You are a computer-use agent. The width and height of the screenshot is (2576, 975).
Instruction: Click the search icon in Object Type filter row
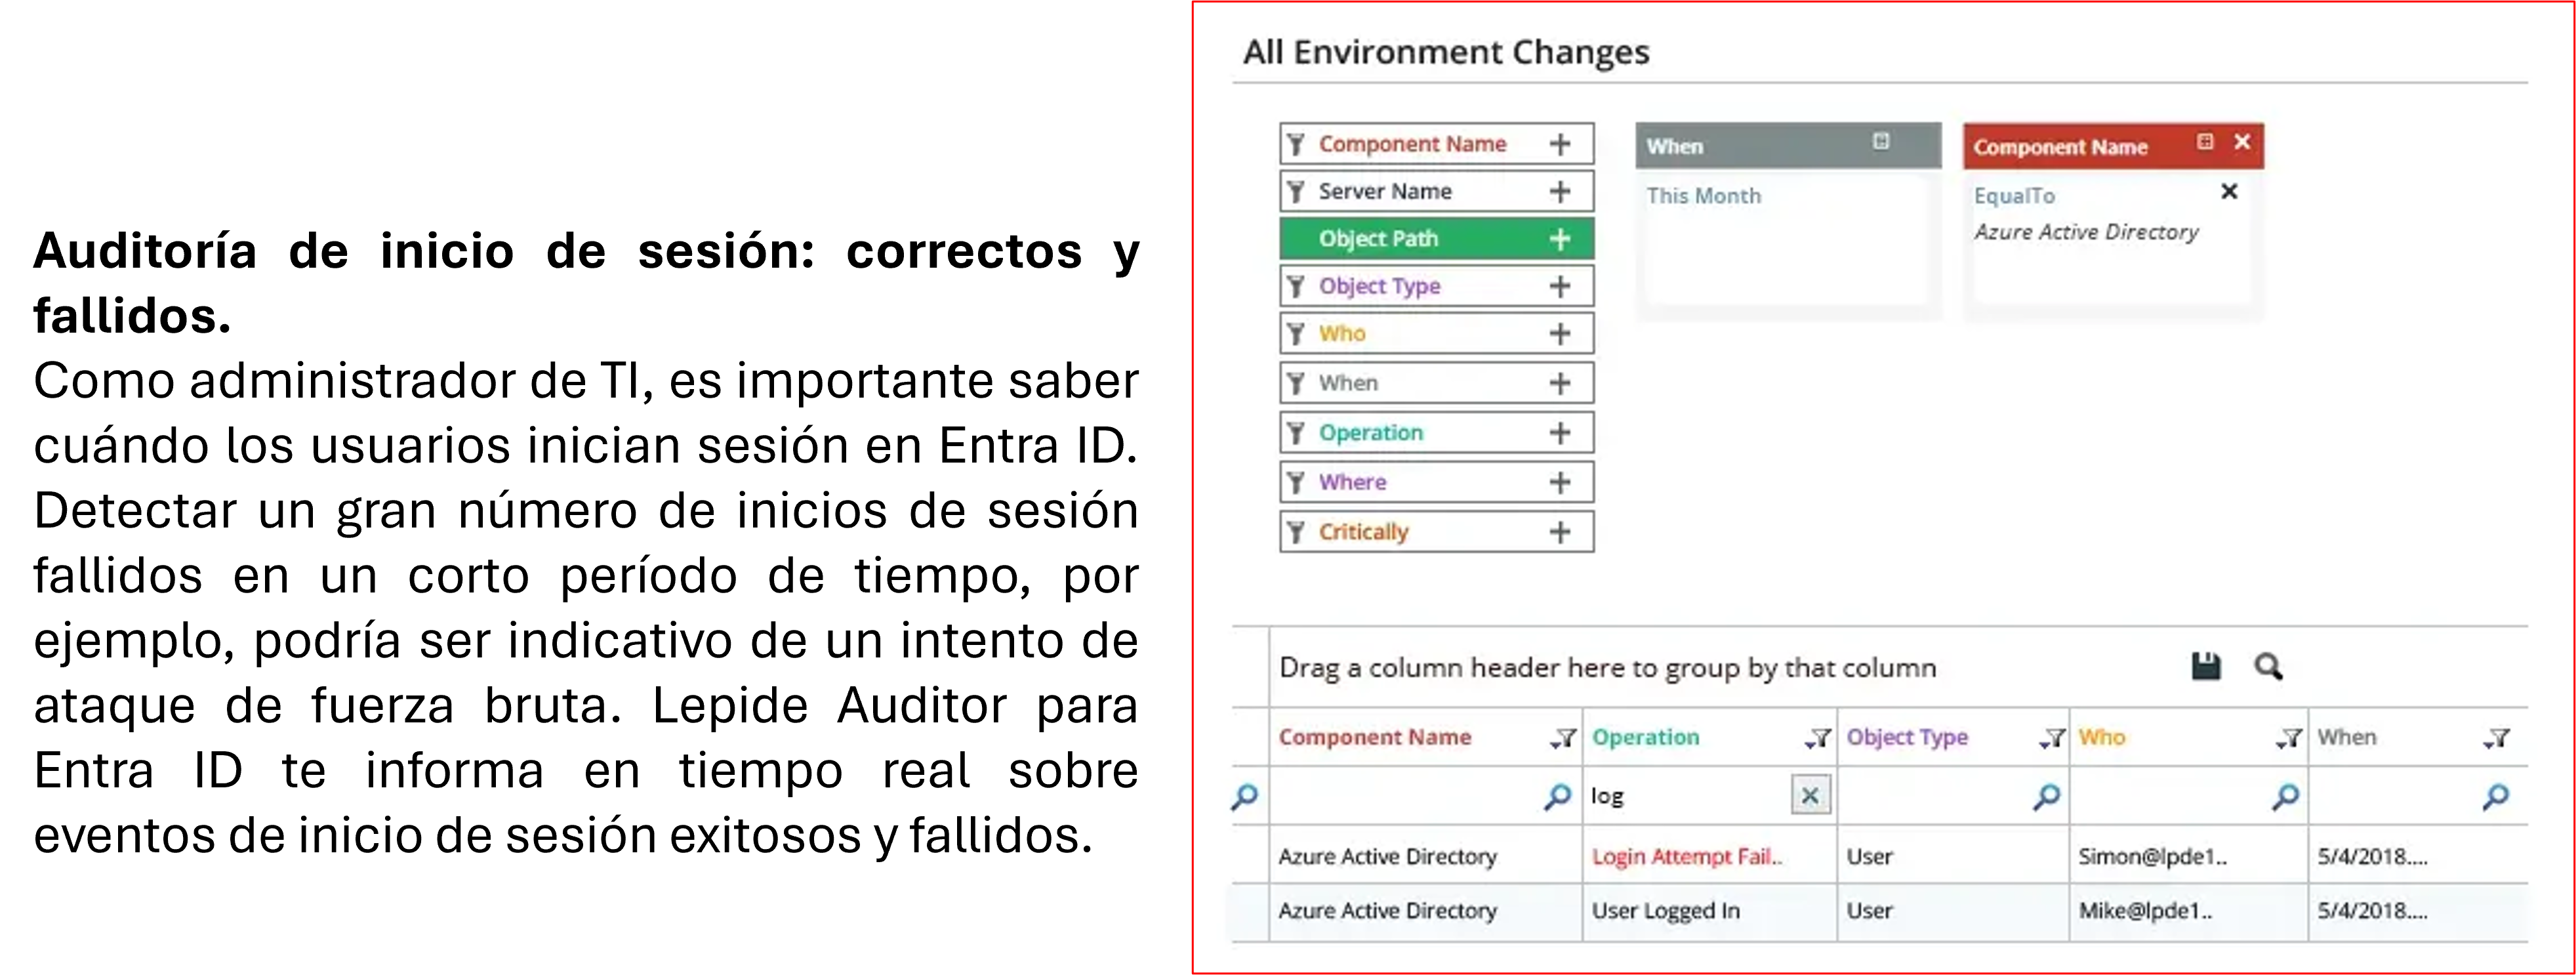pyautogui.click(x=2046, y=796)
